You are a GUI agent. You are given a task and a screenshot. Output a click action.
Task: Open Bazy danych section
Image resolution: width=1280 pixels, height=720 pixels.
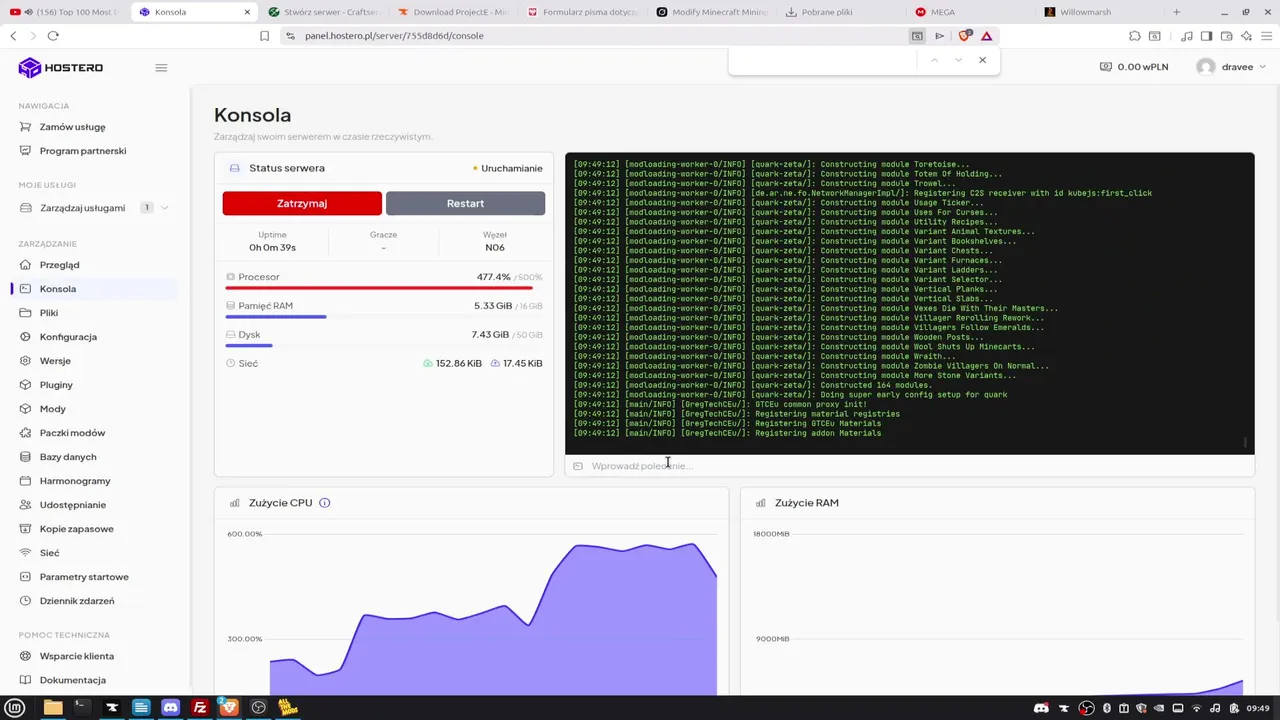pos(68,457)
